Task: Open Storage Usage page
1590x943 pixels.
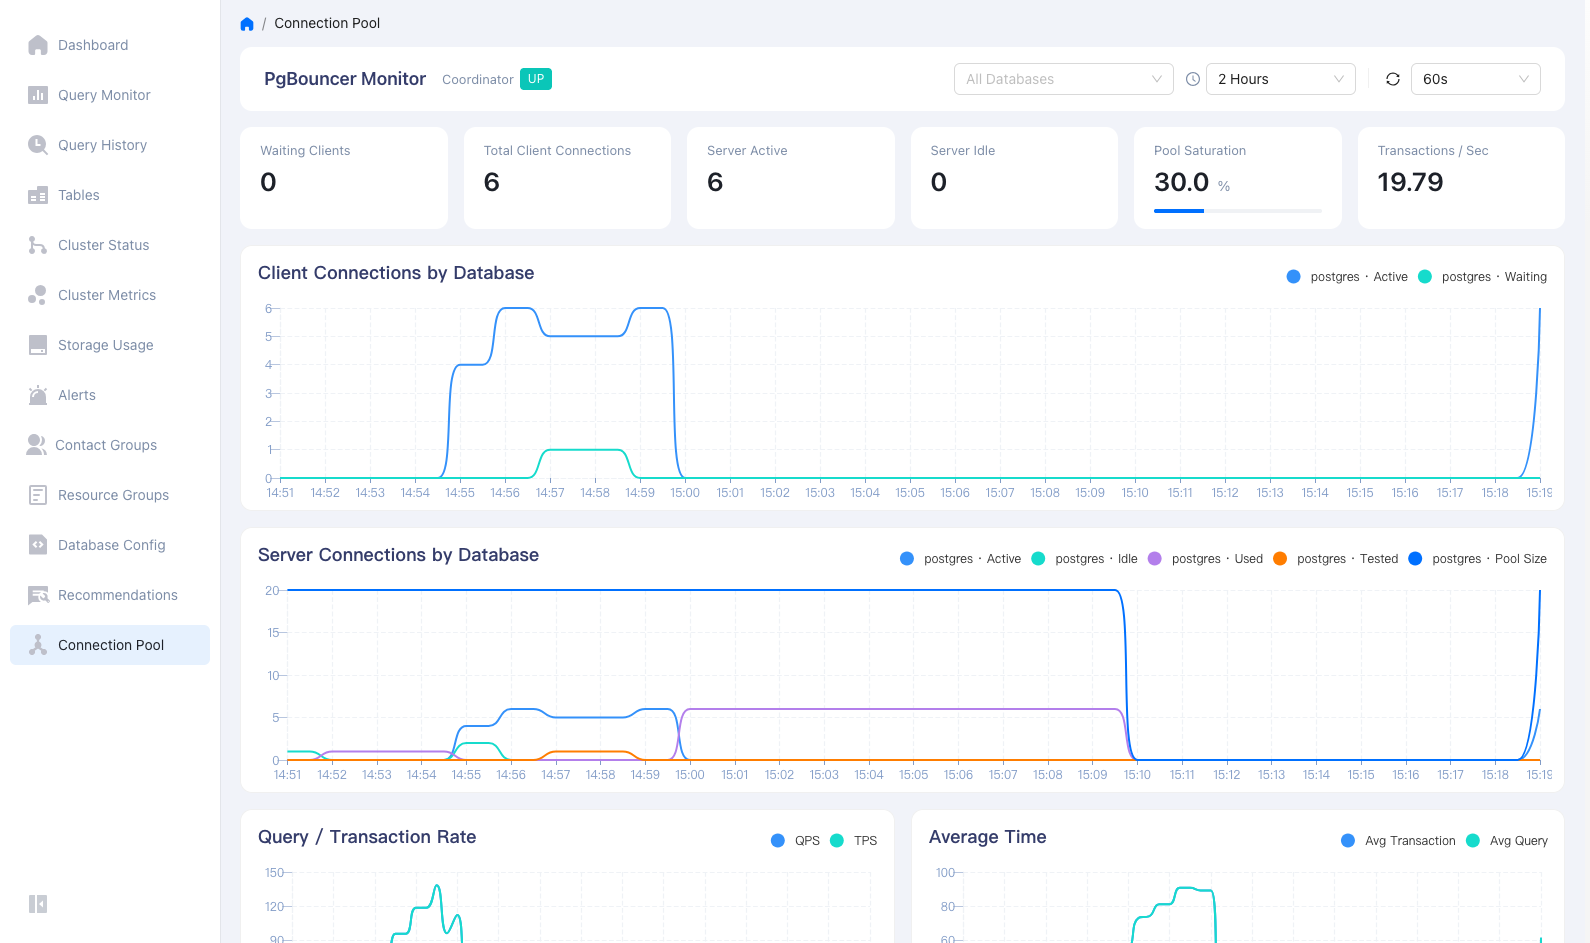Action: click(x=110, y=345)
